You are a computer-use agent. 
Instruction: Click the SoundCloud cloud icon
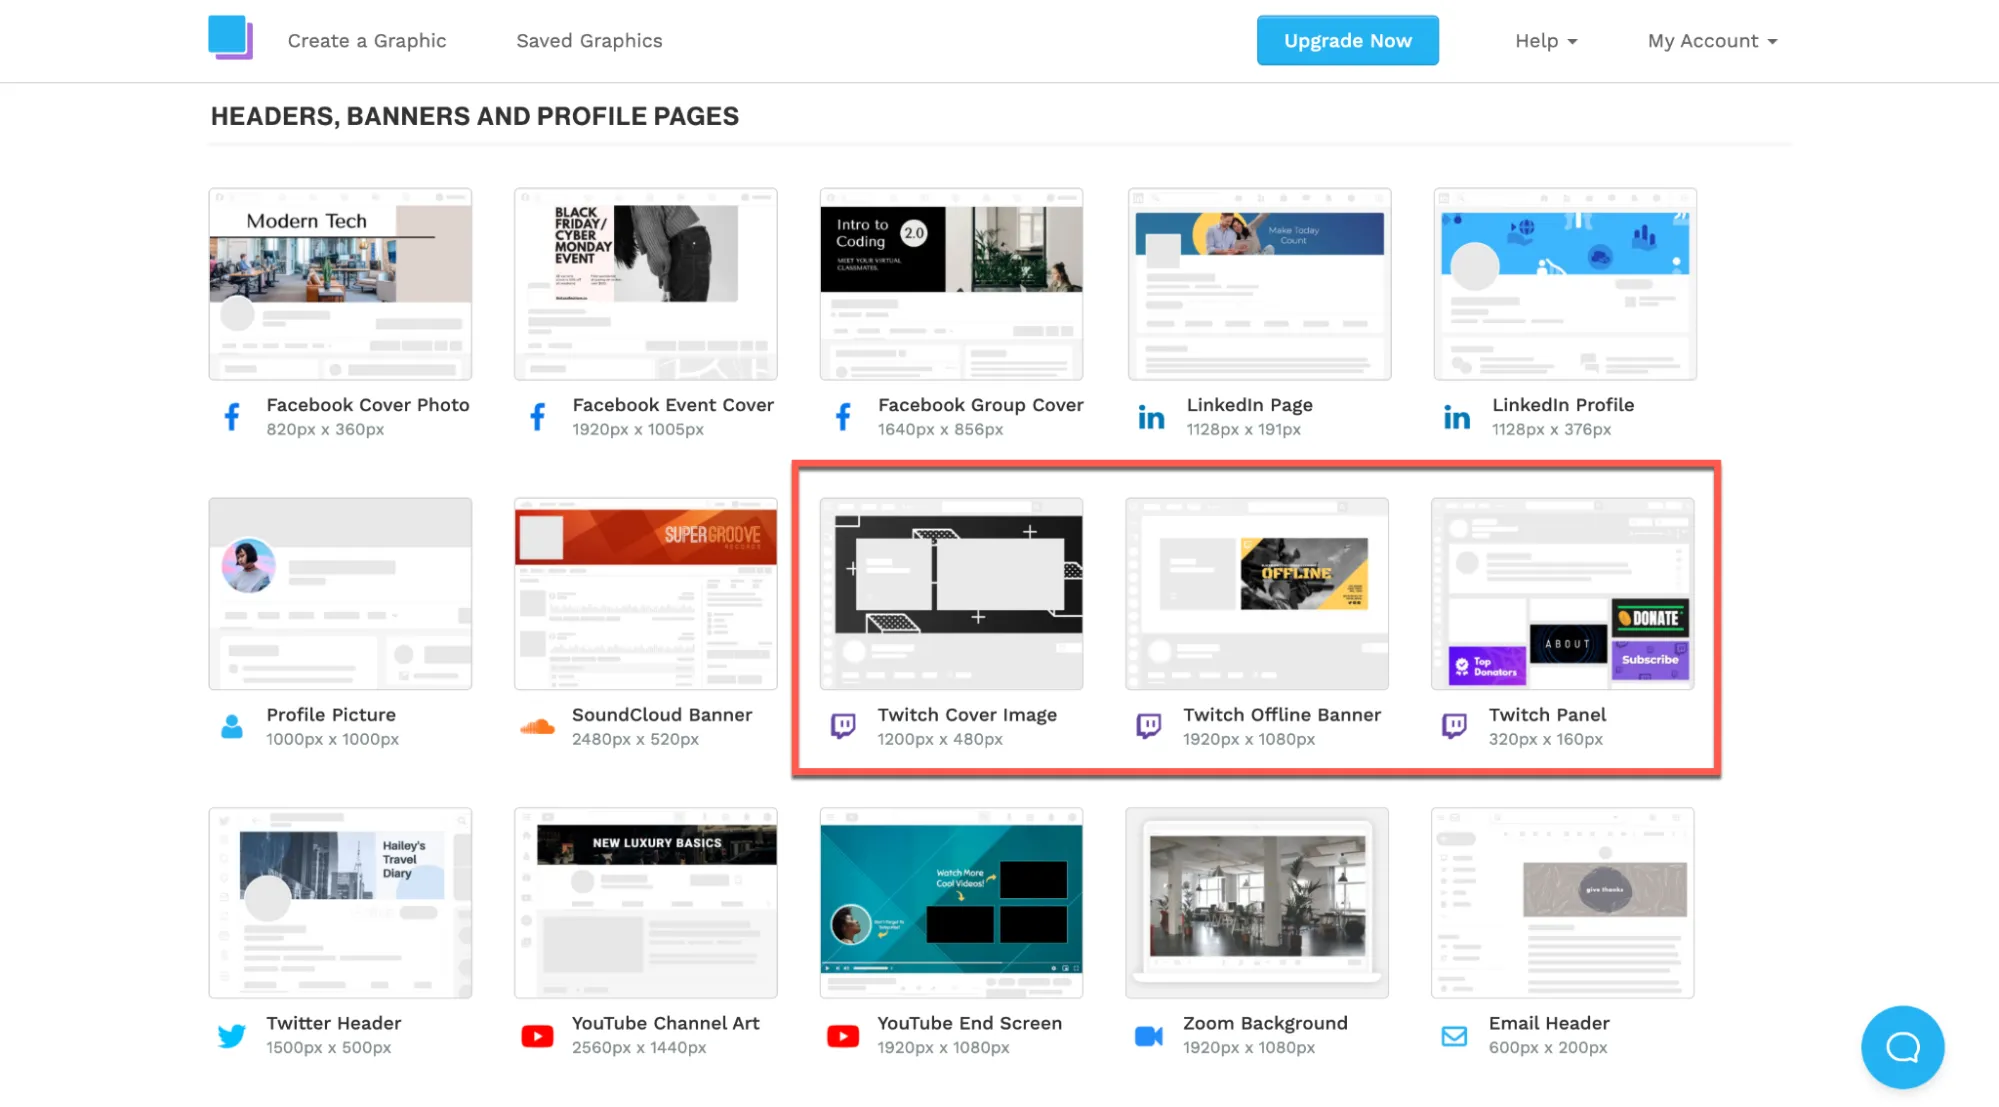pos(537,727)
